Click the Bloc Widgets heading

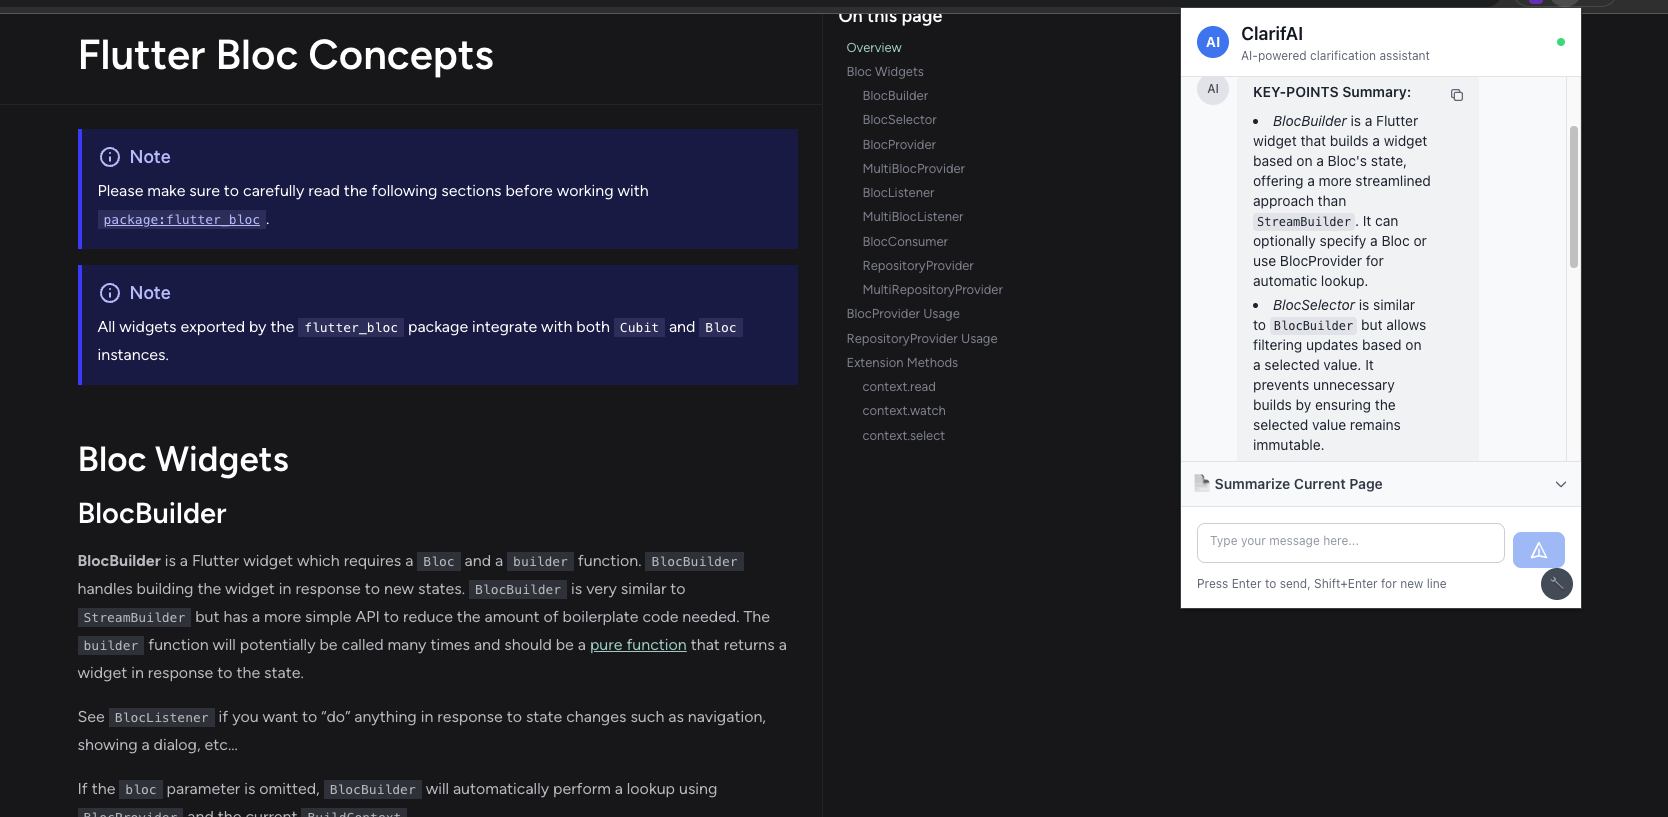coord(183,459)
